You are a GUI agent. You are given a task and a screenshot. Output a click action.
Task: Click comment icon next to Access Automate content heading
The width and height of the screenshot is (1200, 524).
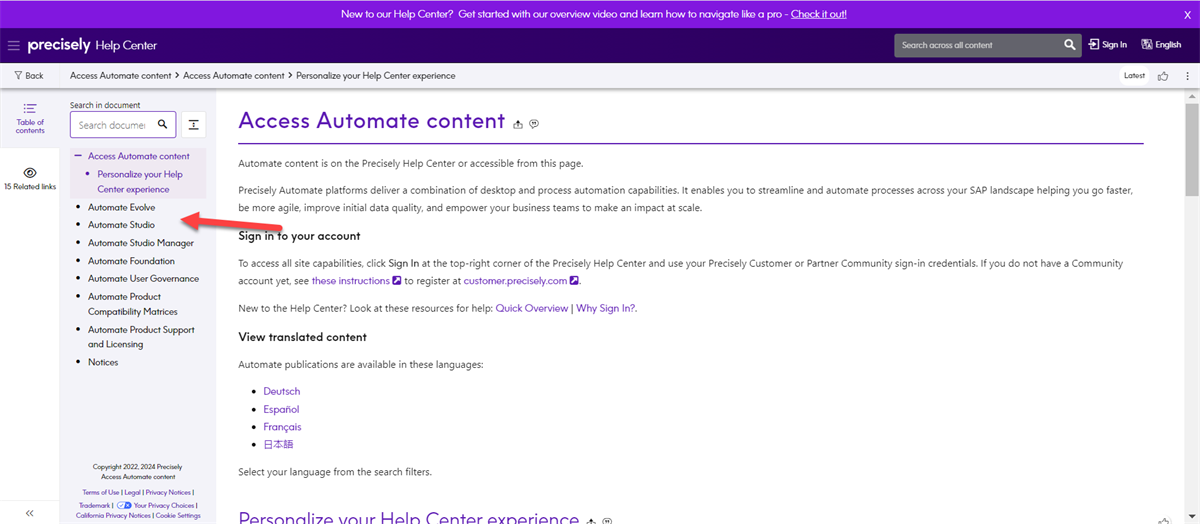pos(535,124)
